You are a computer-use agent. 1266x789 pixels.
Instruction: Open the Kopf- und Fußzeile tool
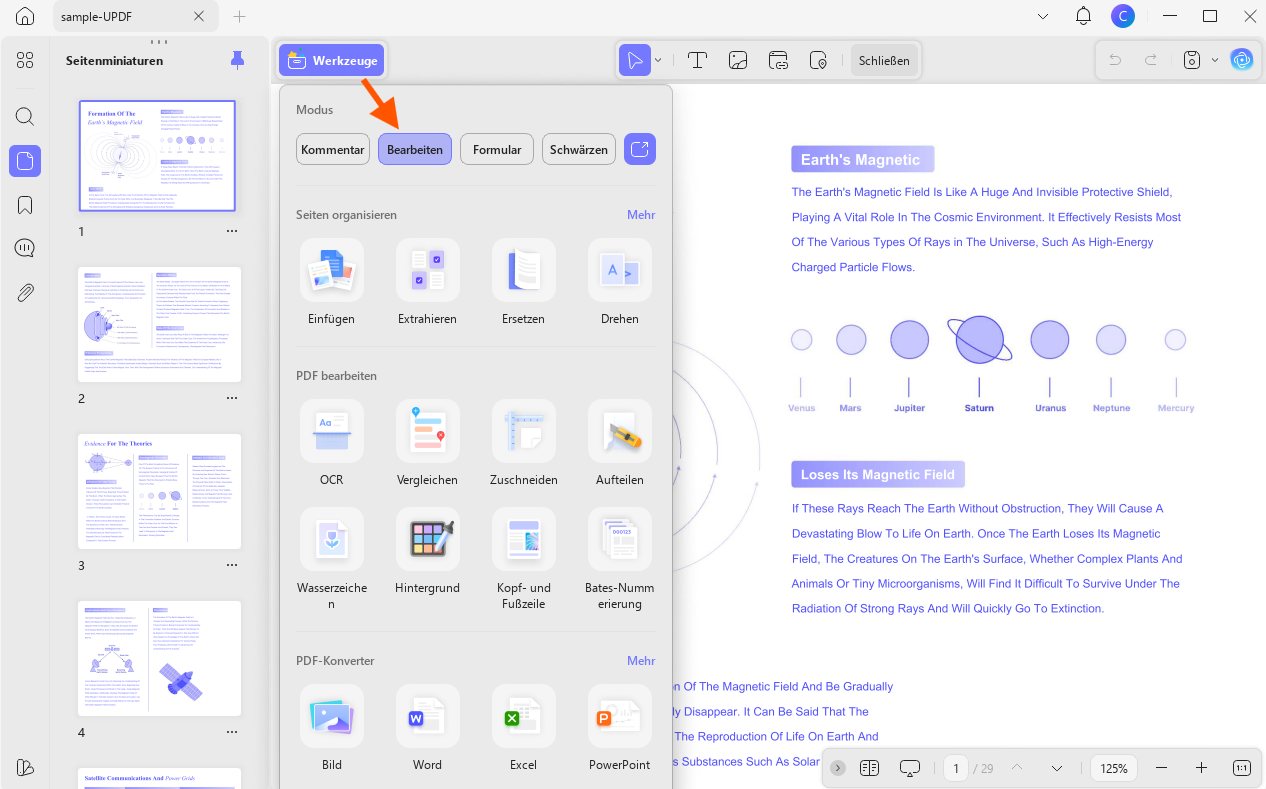[523, 559]
